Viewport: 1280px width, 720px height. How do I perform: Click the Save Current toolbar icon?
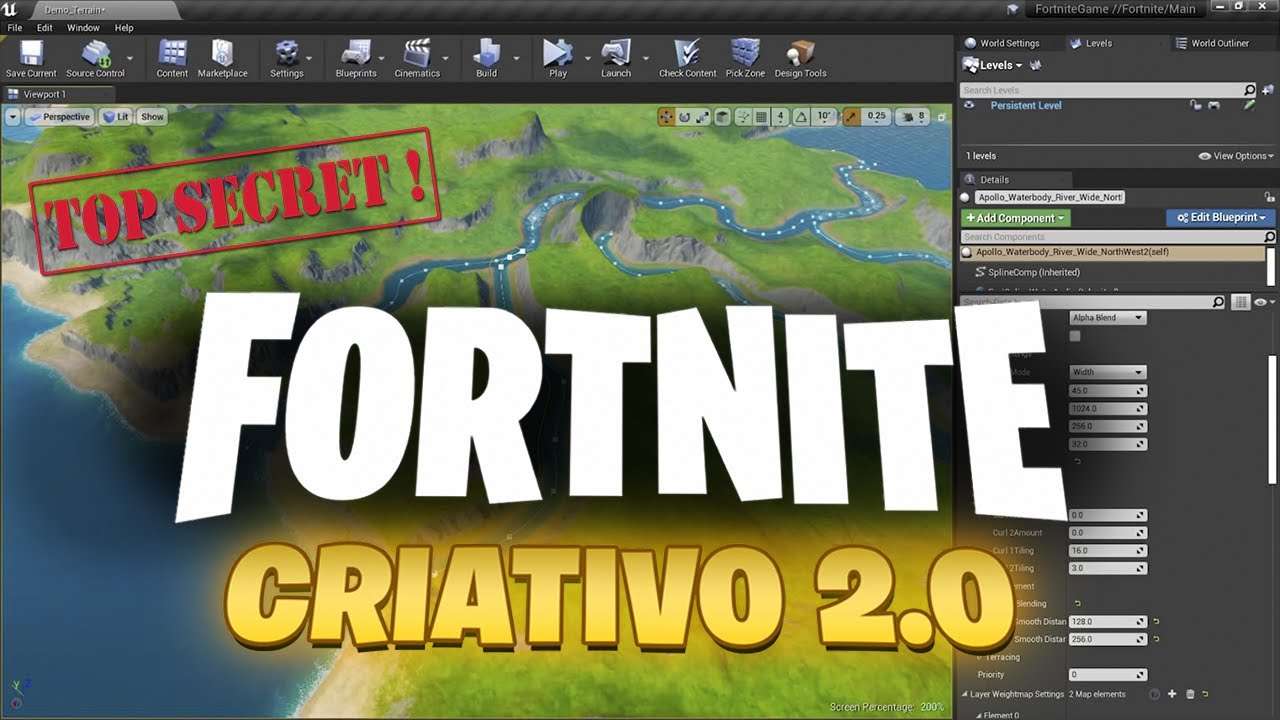(x=31, y=58)
